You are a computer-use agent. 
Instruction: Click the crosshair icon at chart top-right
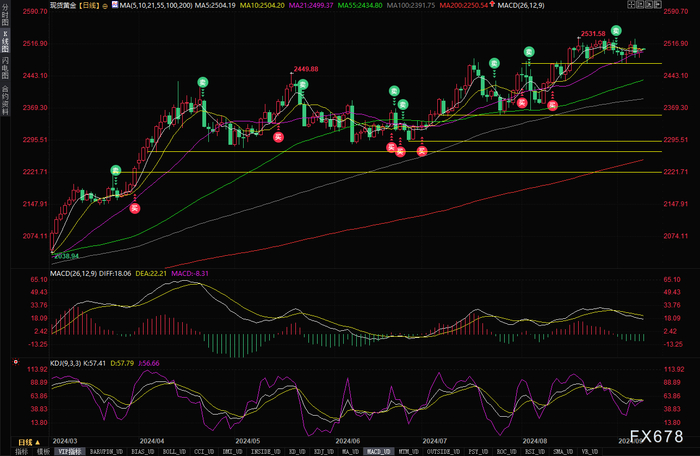point(631,5)
